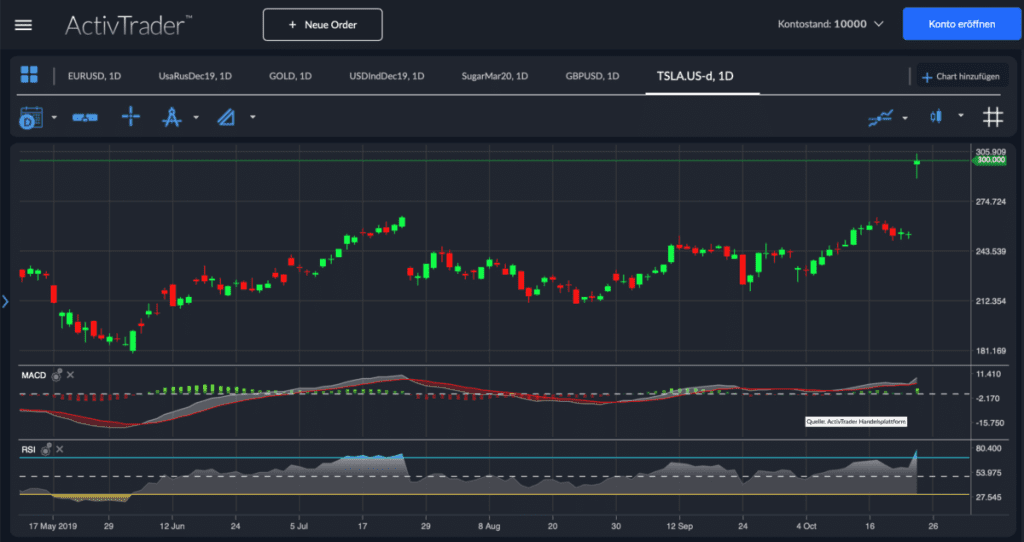Click the Neue Order button
This screenshot has height=542, width=1024.
323,25
